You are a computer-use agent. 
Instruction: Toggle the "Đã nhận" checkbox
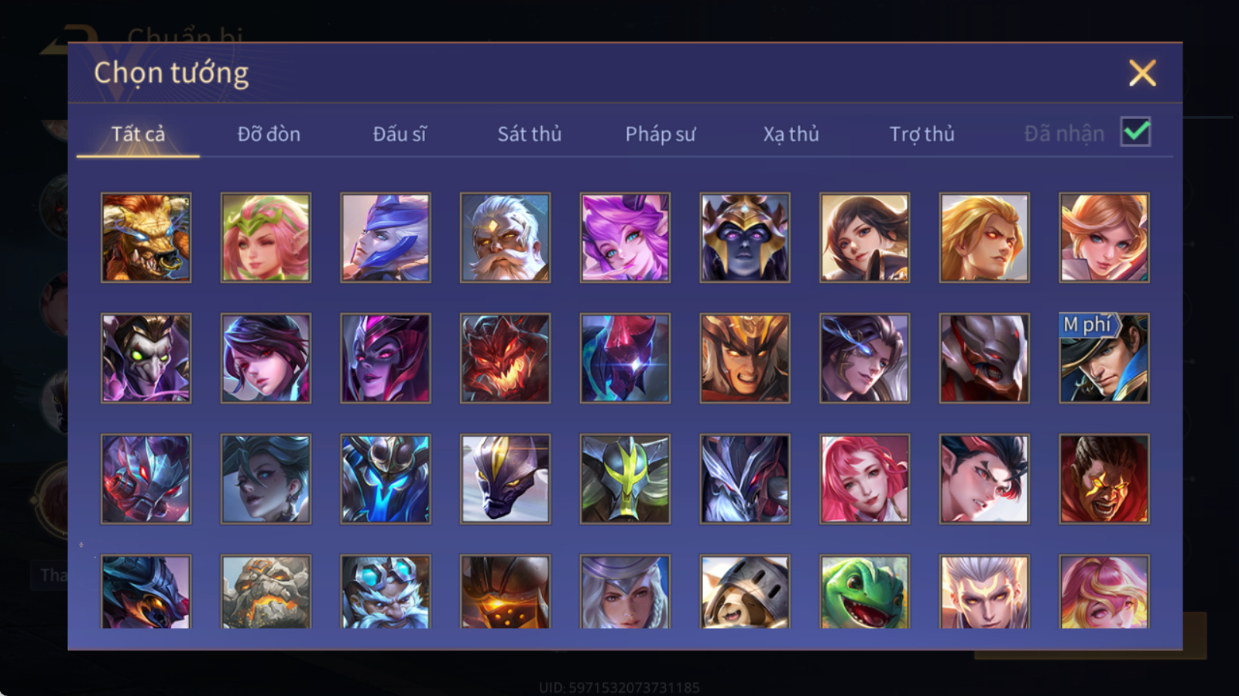click(1135, 132)
